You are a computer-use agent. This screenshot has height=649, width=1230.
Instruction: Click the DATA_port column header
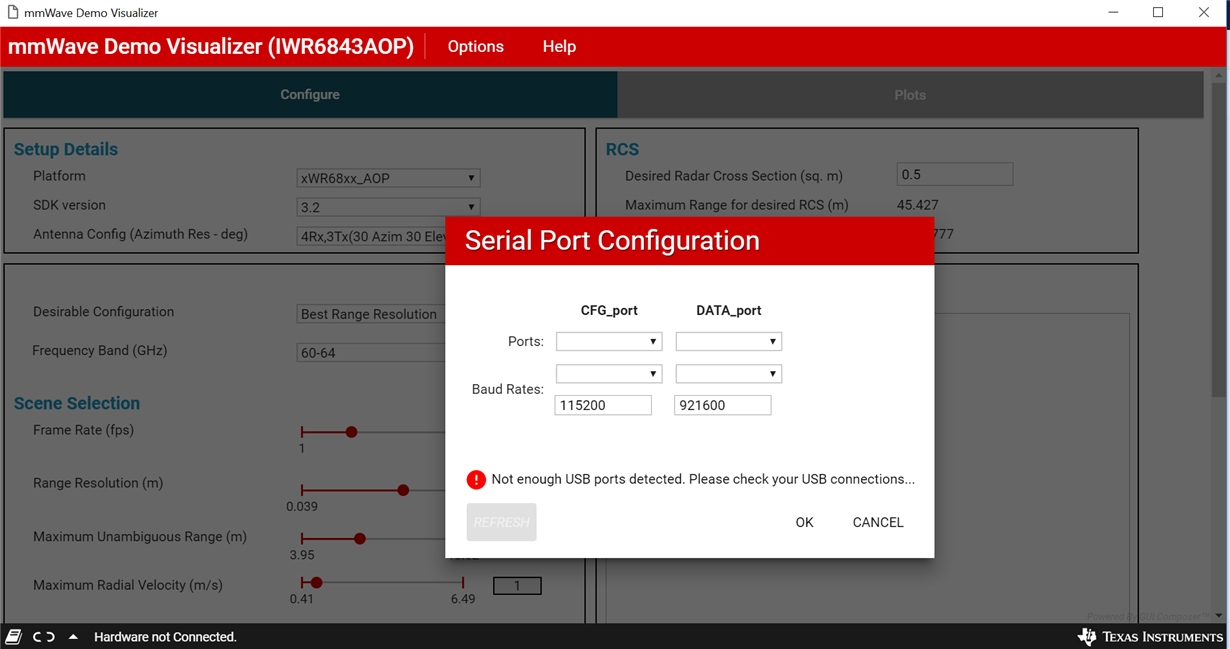(728, 310)
